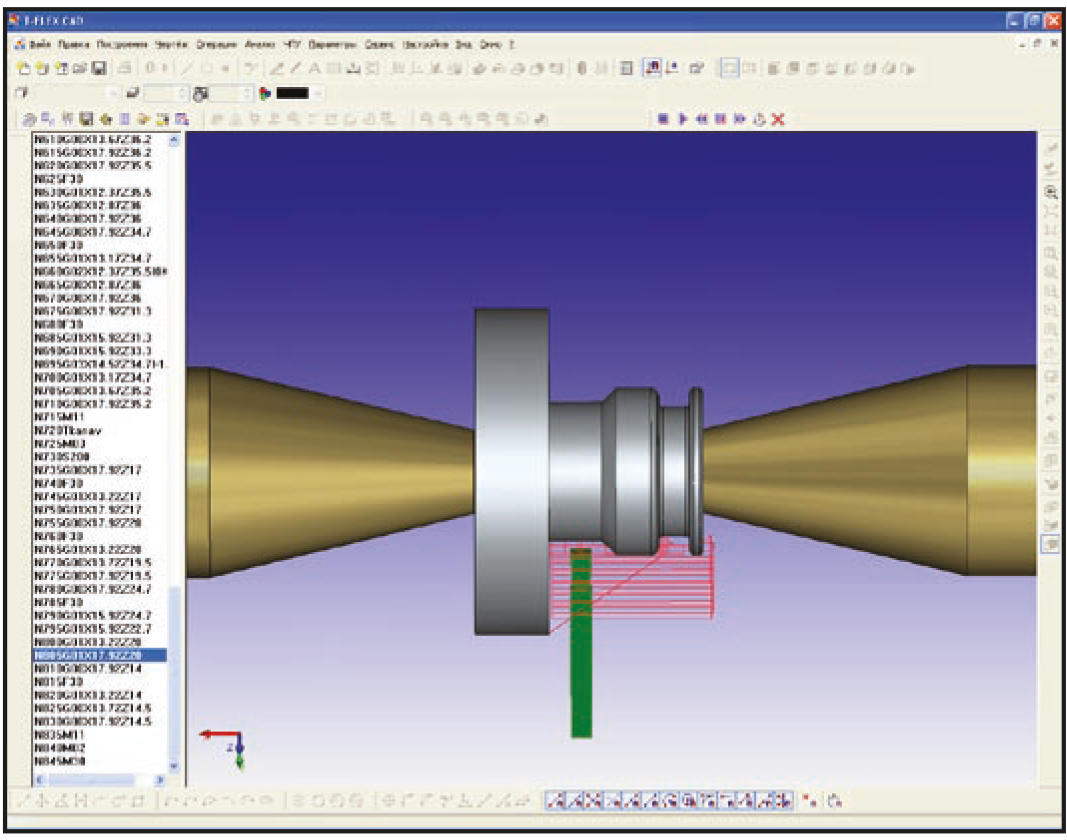The image size is (1067, 840).
Task: Click the bottom icon in the right vertical toolbar
Action: point(1052,543)
